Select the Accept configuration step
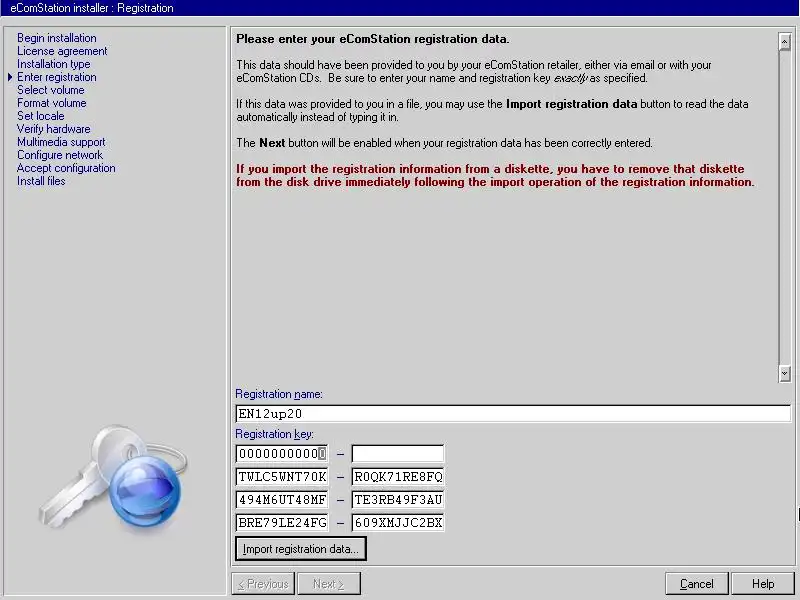Viewport: 800px width, 600px height. tap(66, 168)
